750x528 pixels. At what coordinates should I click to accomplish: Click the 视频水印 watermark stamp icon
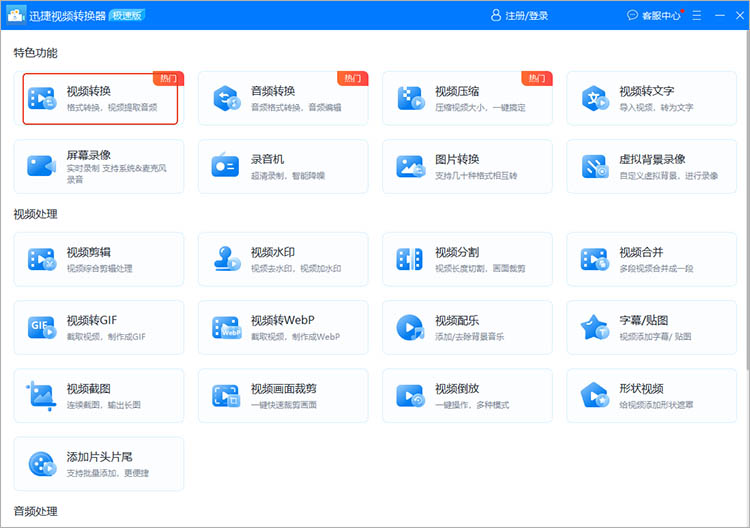tap(227, 259)
